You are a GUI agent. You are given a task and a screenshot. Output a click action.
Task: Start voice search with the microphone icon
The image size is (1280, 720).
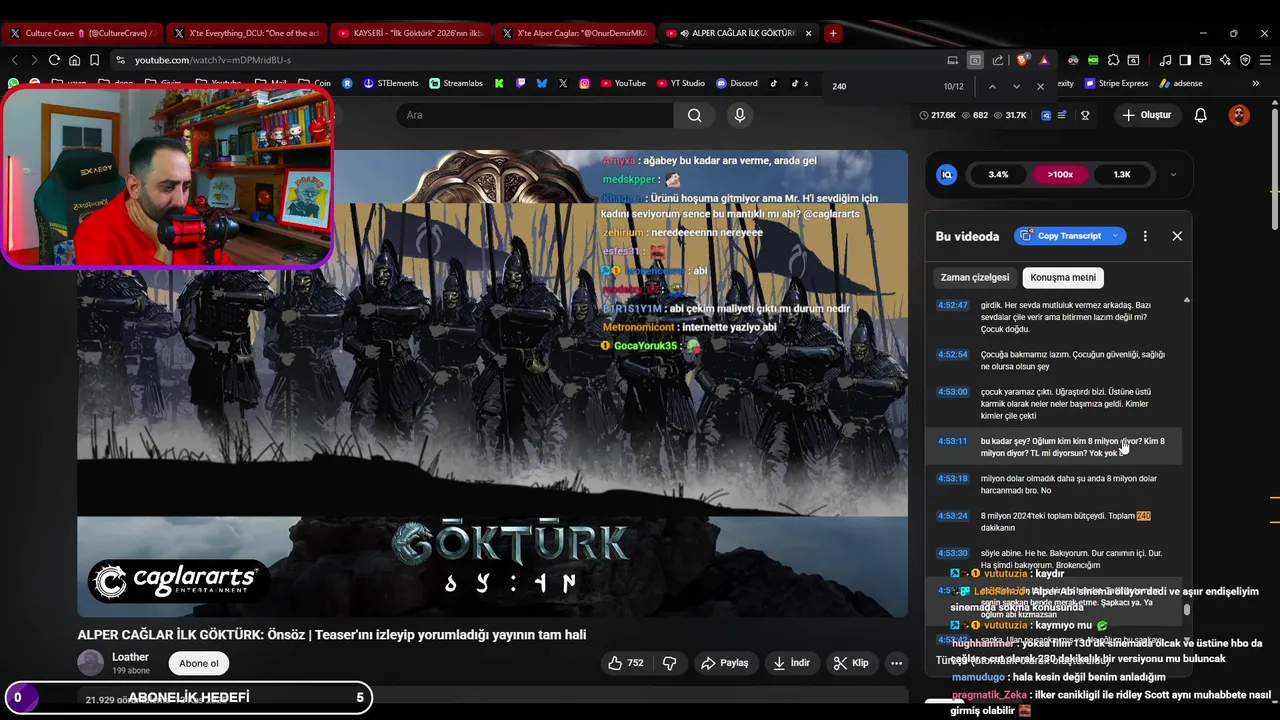click(740, 115)
